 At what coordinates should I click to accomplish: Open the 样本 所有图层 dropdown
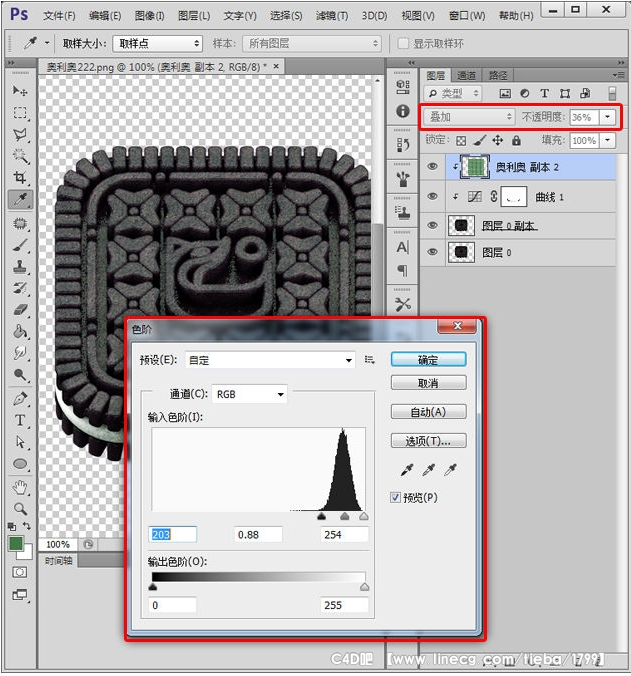312,44
